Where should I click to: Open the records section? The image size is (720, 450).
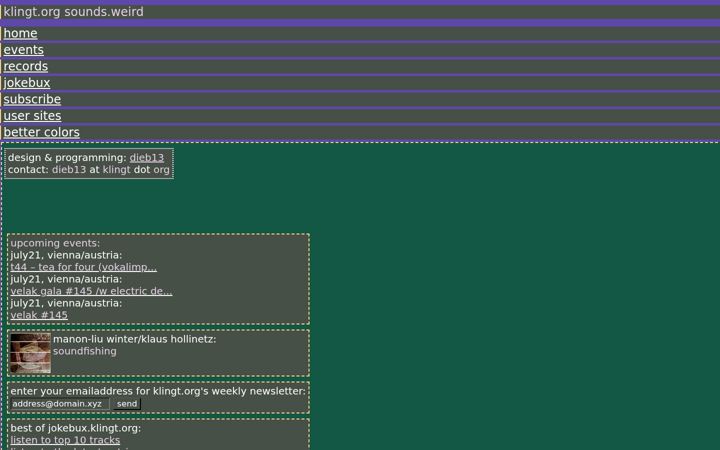coord(26,67)
